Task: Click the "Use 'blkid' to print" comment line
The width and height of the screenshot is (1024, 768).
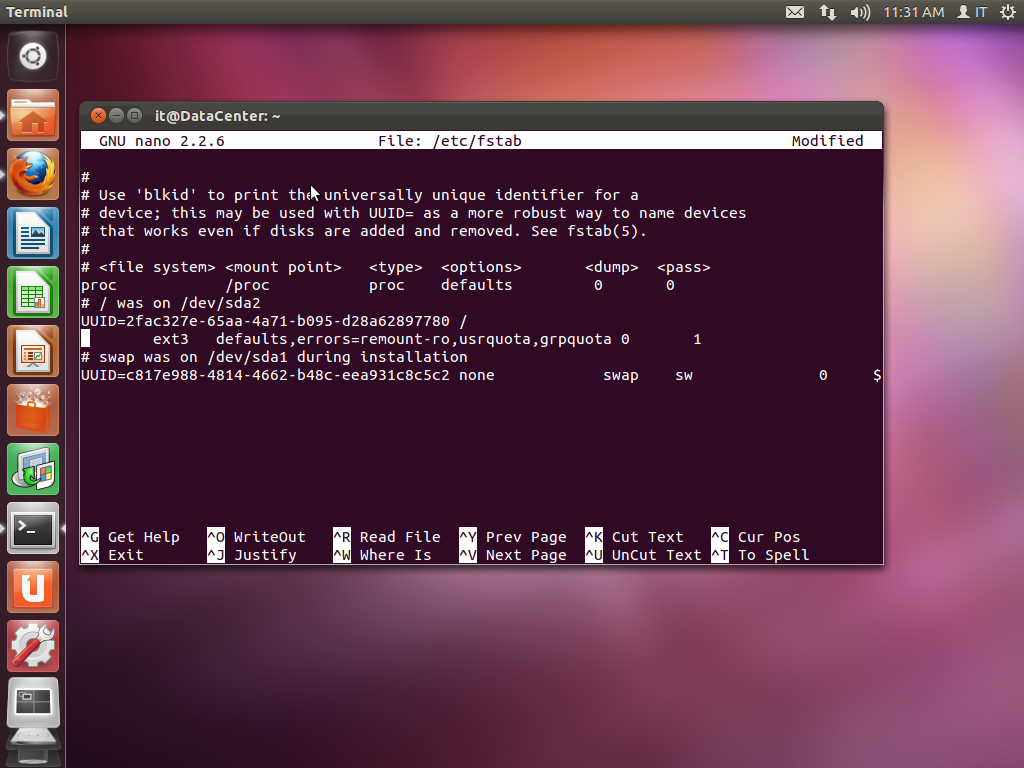Action: (360, 195)
